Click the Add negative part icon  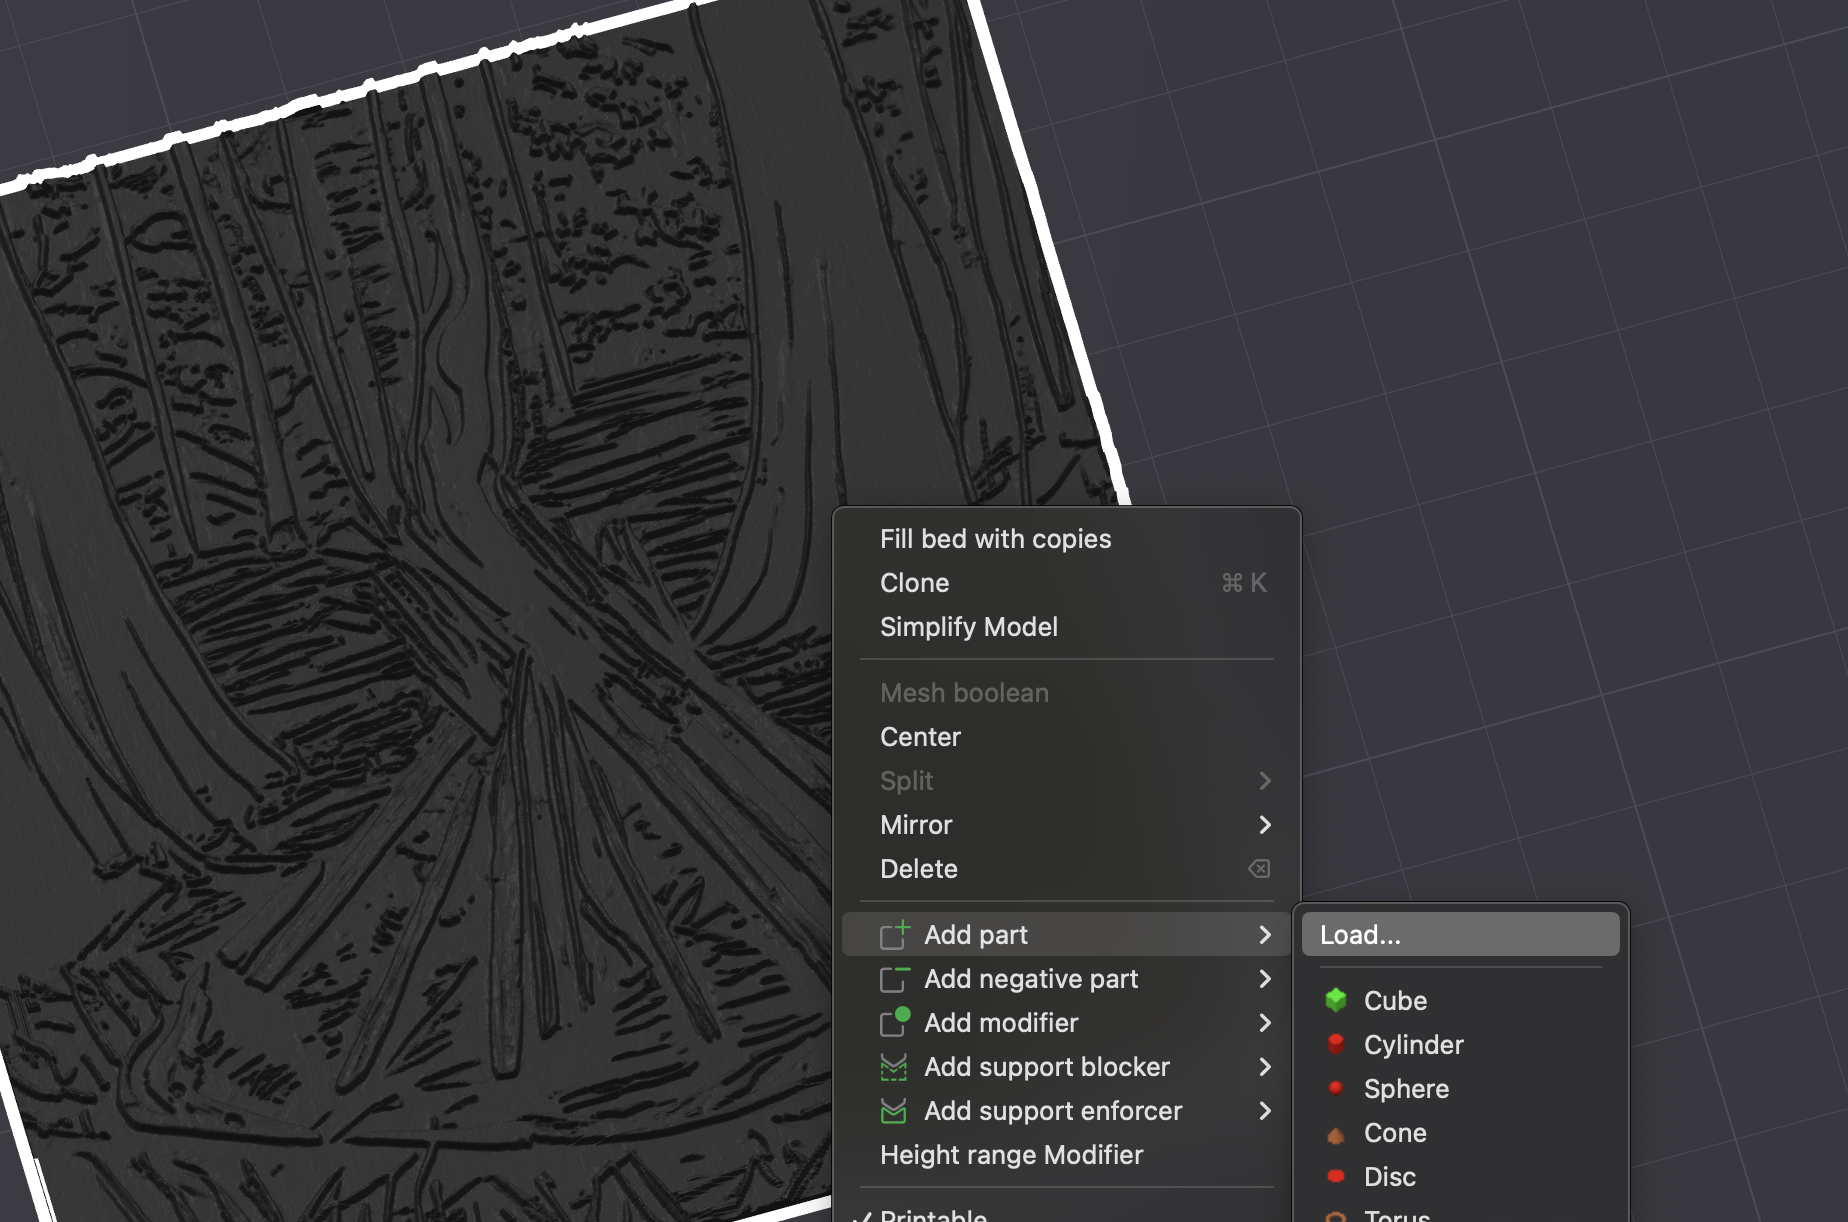tap(895, 979)
